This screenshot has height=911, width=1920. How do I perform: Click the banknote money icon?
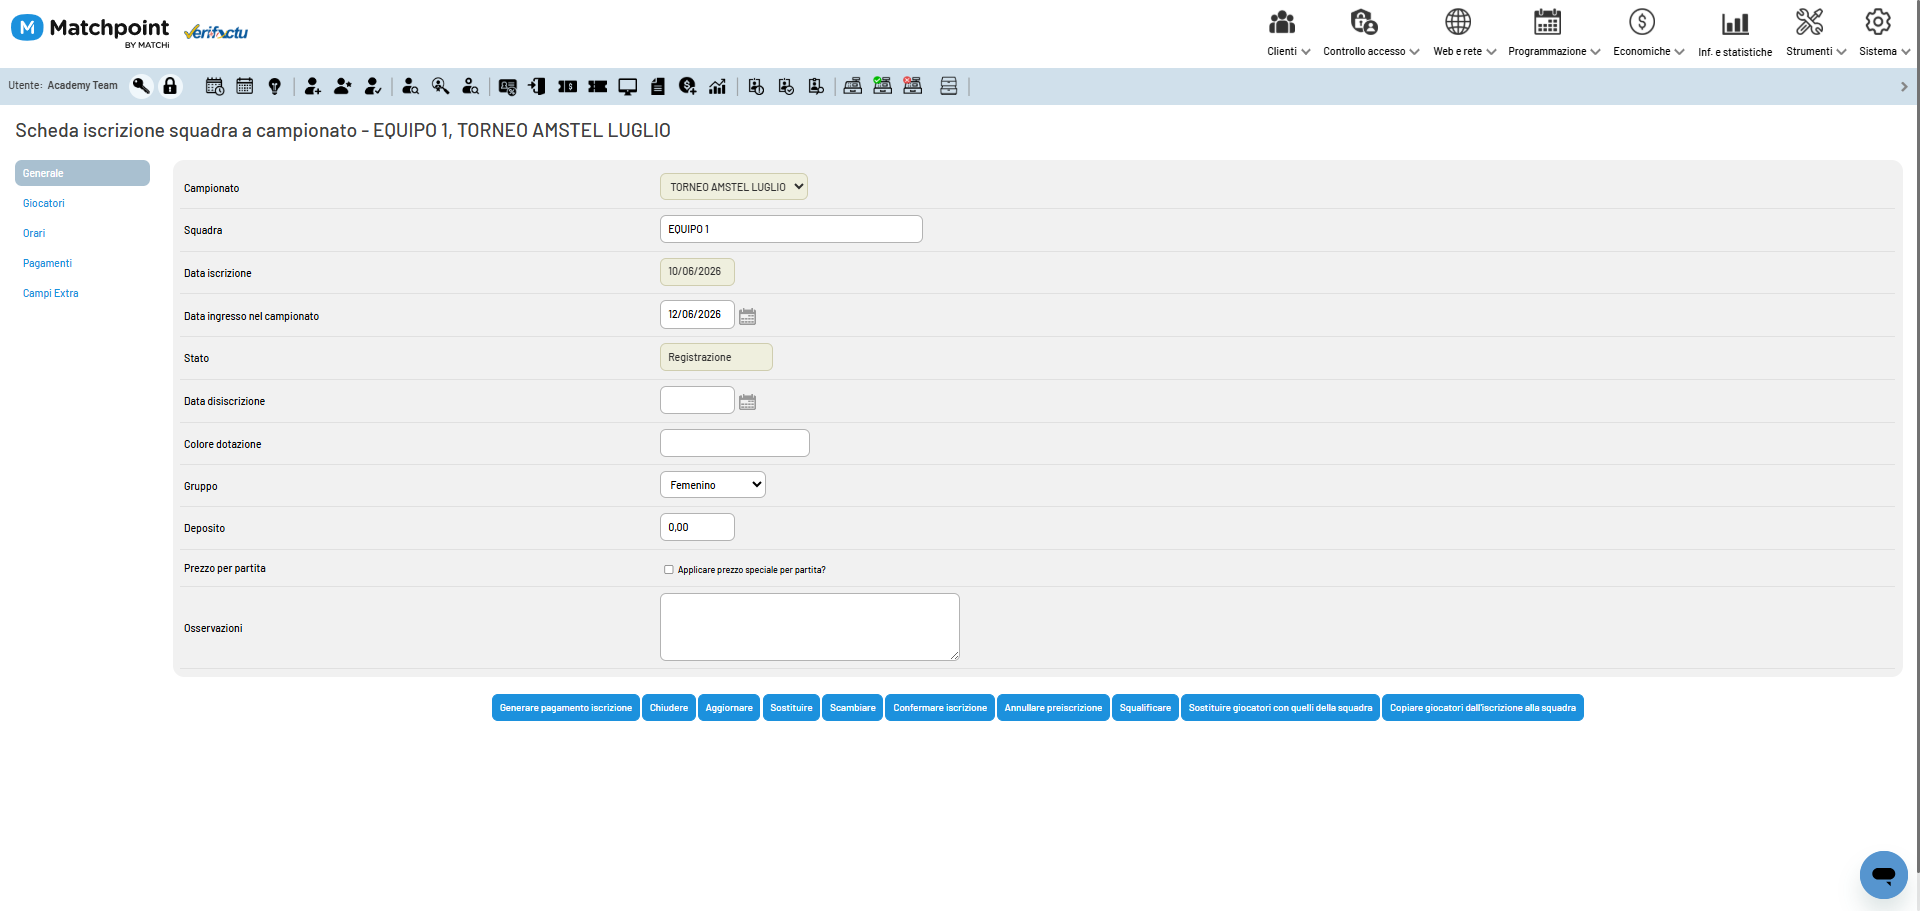[x=568, y=86]
